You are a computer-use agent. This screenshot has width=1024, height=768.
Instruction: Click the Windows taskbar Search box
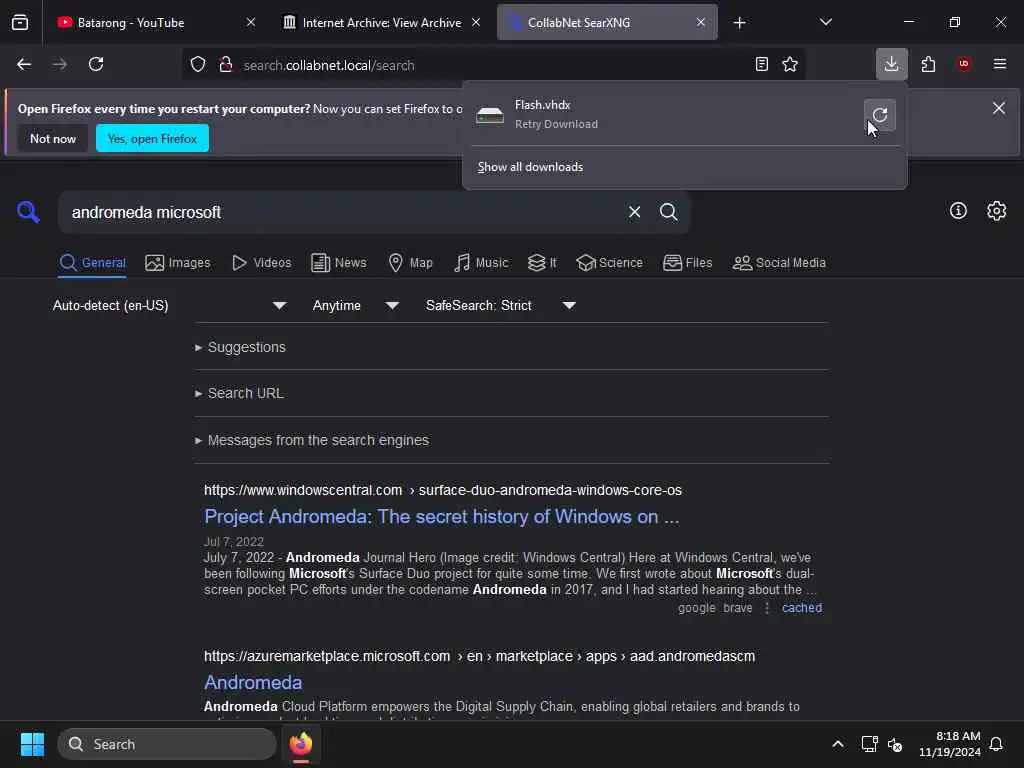tap(167, 744)
